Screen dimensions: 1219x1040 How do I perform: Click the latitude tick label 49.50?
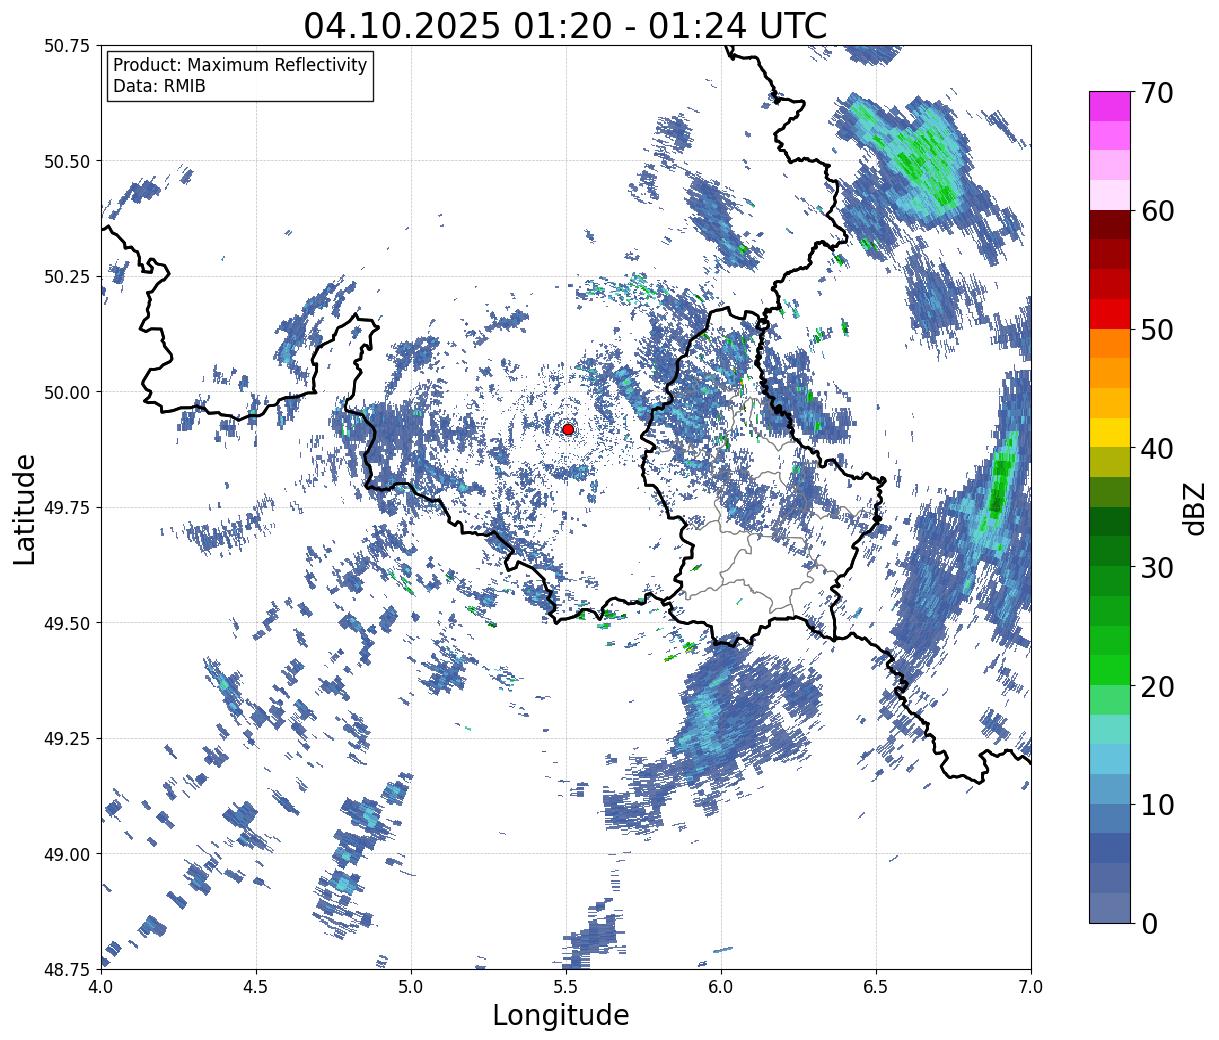click(67, 623)
